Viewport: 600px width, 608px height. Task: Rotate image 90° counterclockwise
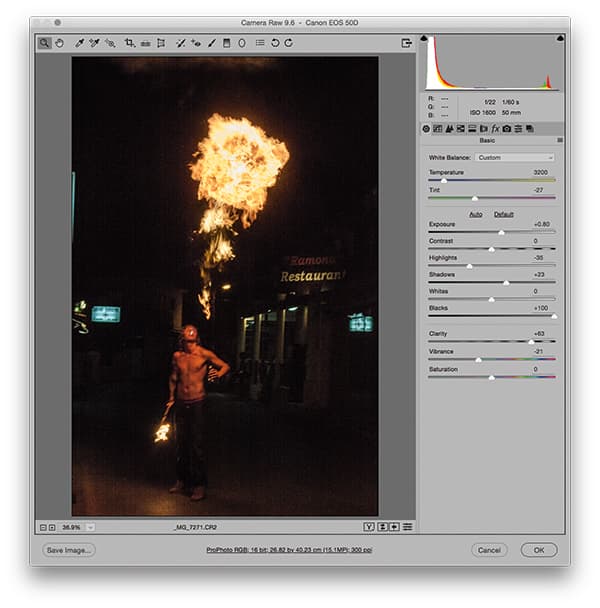(x=275, y=43)
